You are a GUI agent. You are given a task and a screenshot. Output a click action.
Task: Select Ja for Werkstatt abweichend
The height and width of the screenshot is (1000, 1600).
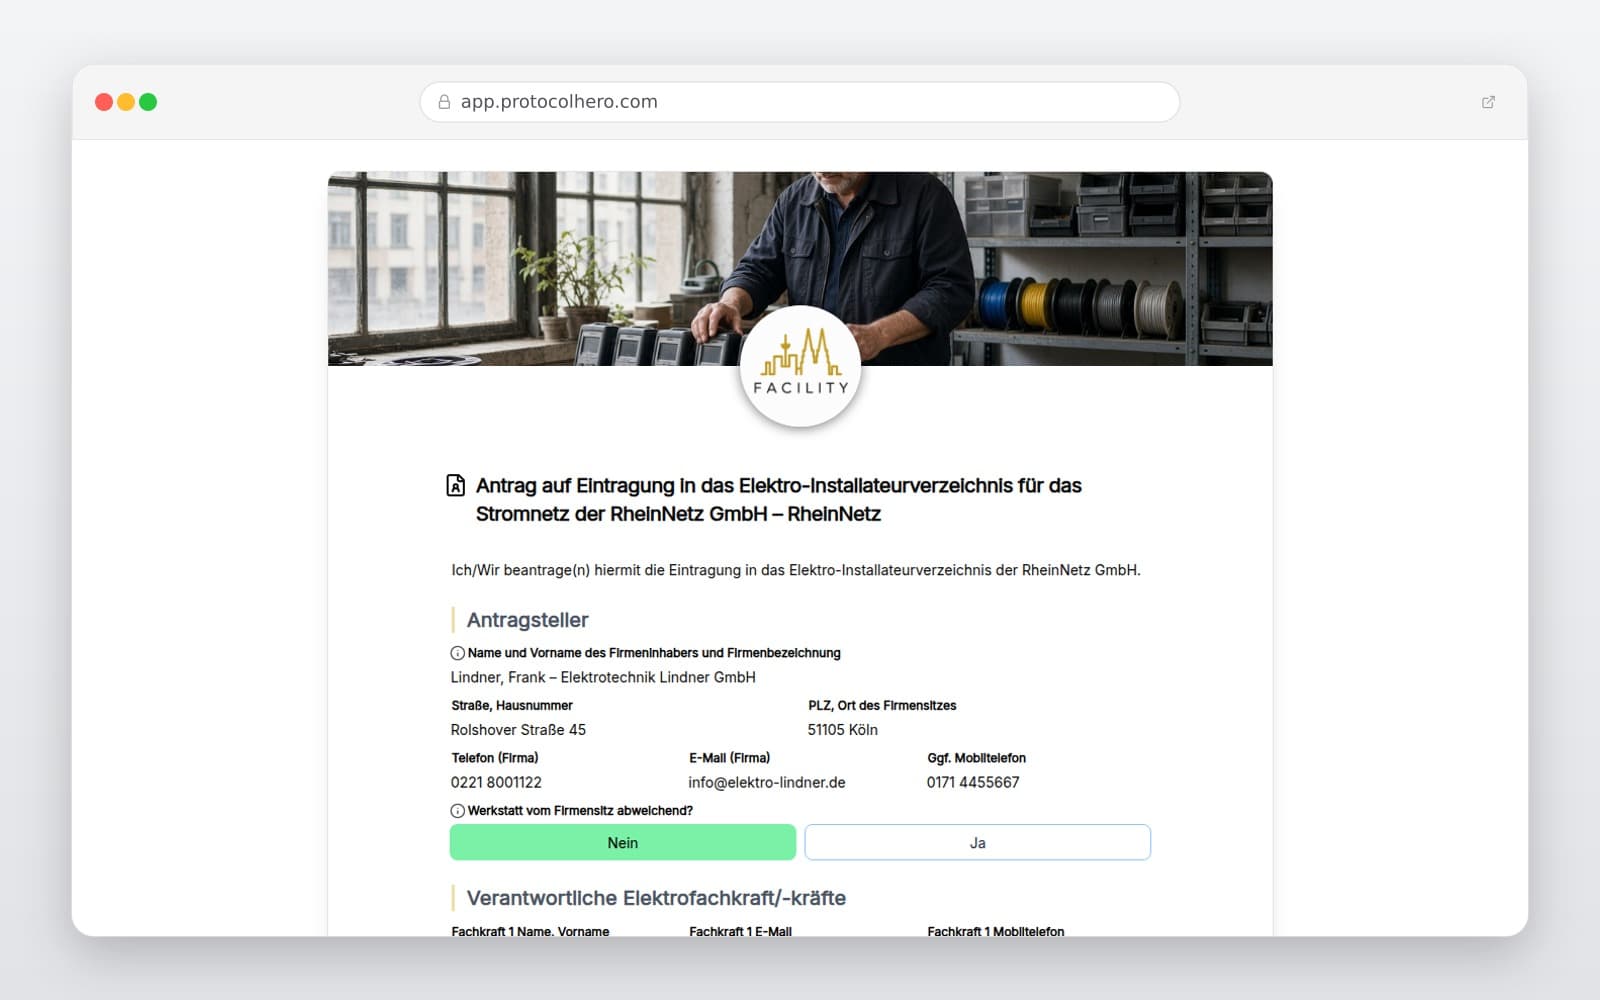pos(977,842)
